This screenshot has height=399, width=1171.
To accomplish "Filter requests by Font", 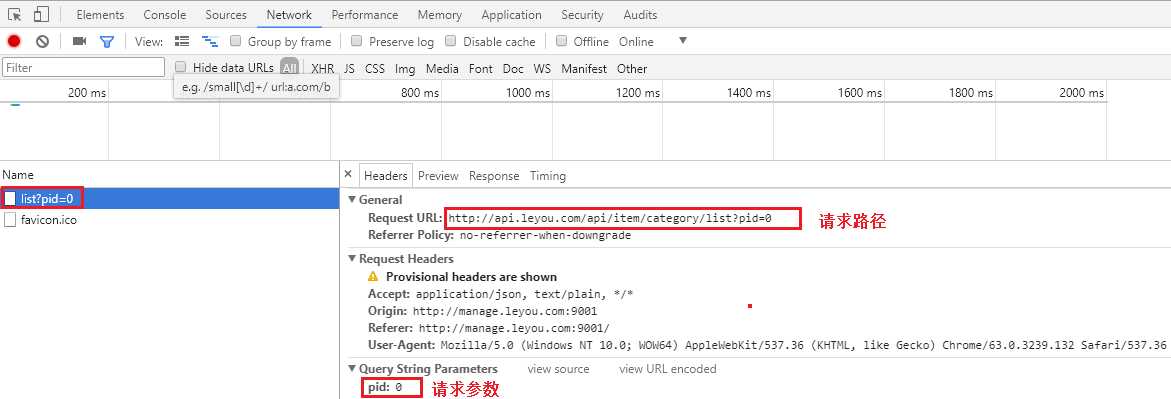I will [480, 68].
